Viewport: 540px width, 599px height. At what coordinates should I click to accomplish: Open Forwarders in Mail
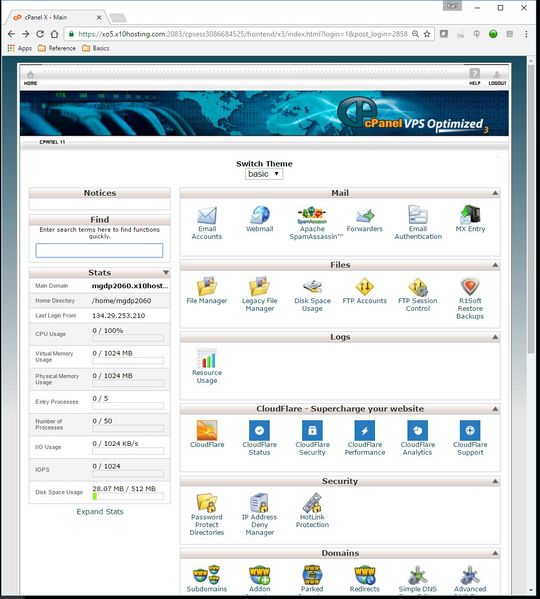(365, 219)
